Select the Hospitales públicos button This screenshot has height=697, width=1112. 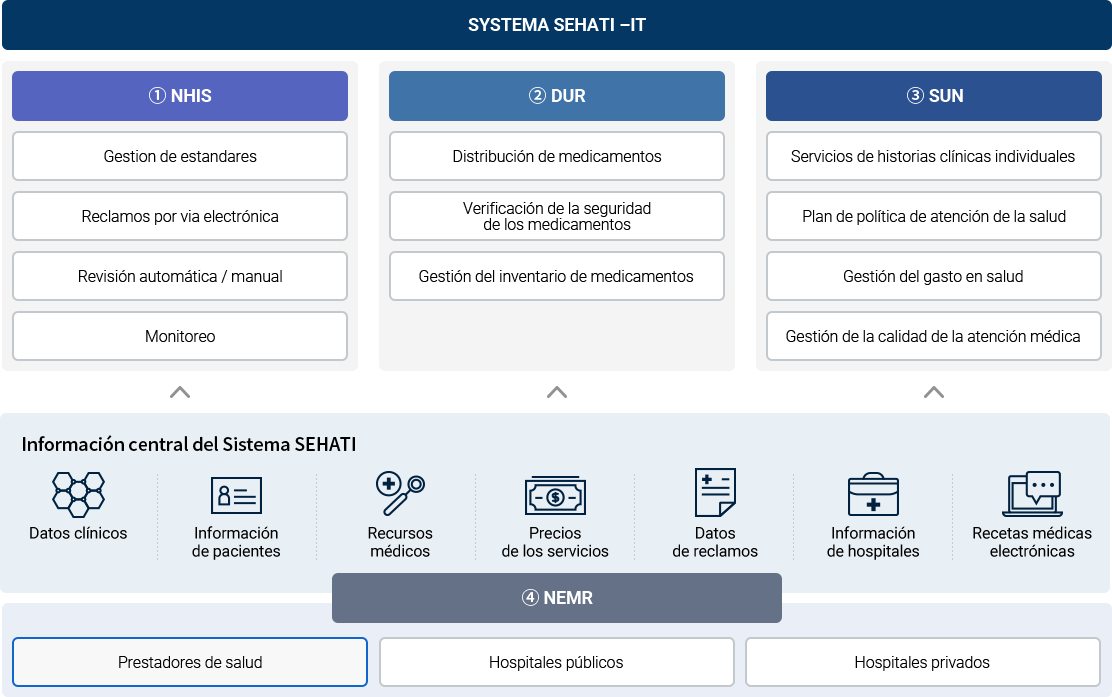click(x=556, y=662)
